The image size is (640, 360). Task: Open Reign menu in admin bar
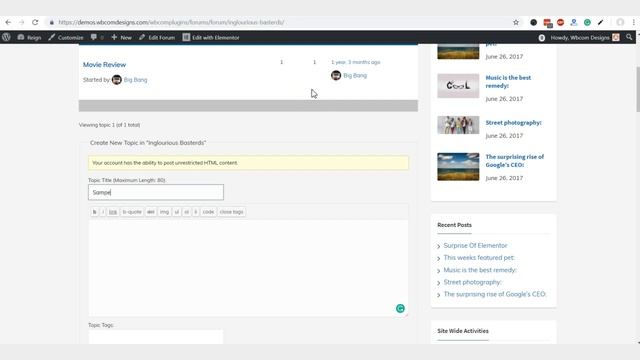29,37
